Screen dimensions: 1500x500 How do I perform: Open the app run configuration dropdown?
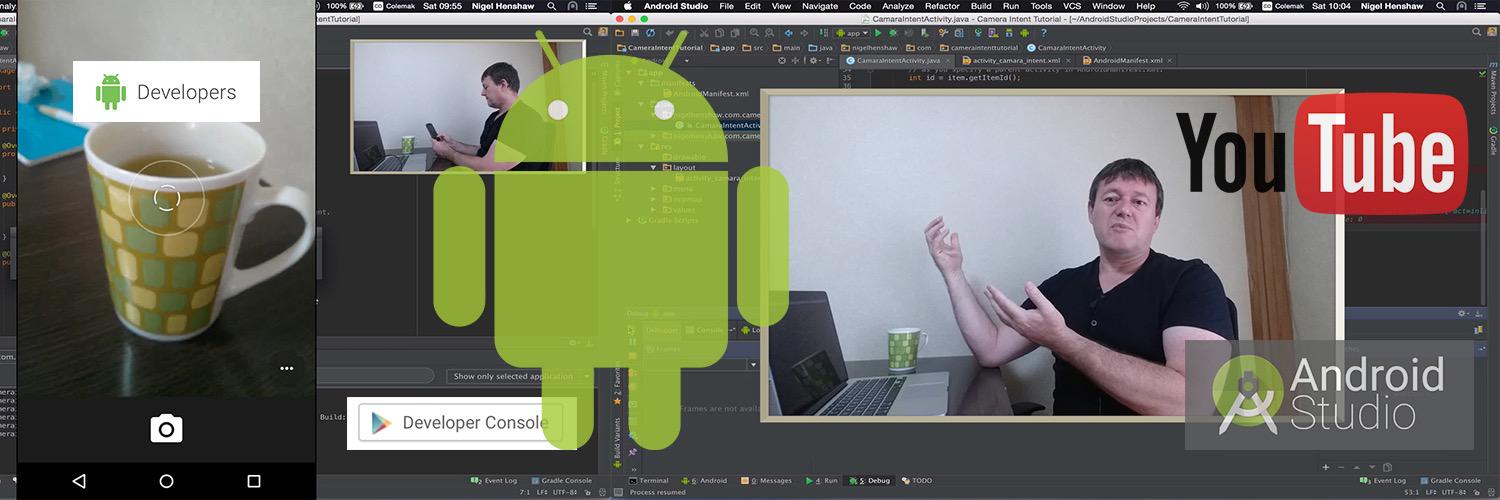pyautogui.click(x=851, y=33)
